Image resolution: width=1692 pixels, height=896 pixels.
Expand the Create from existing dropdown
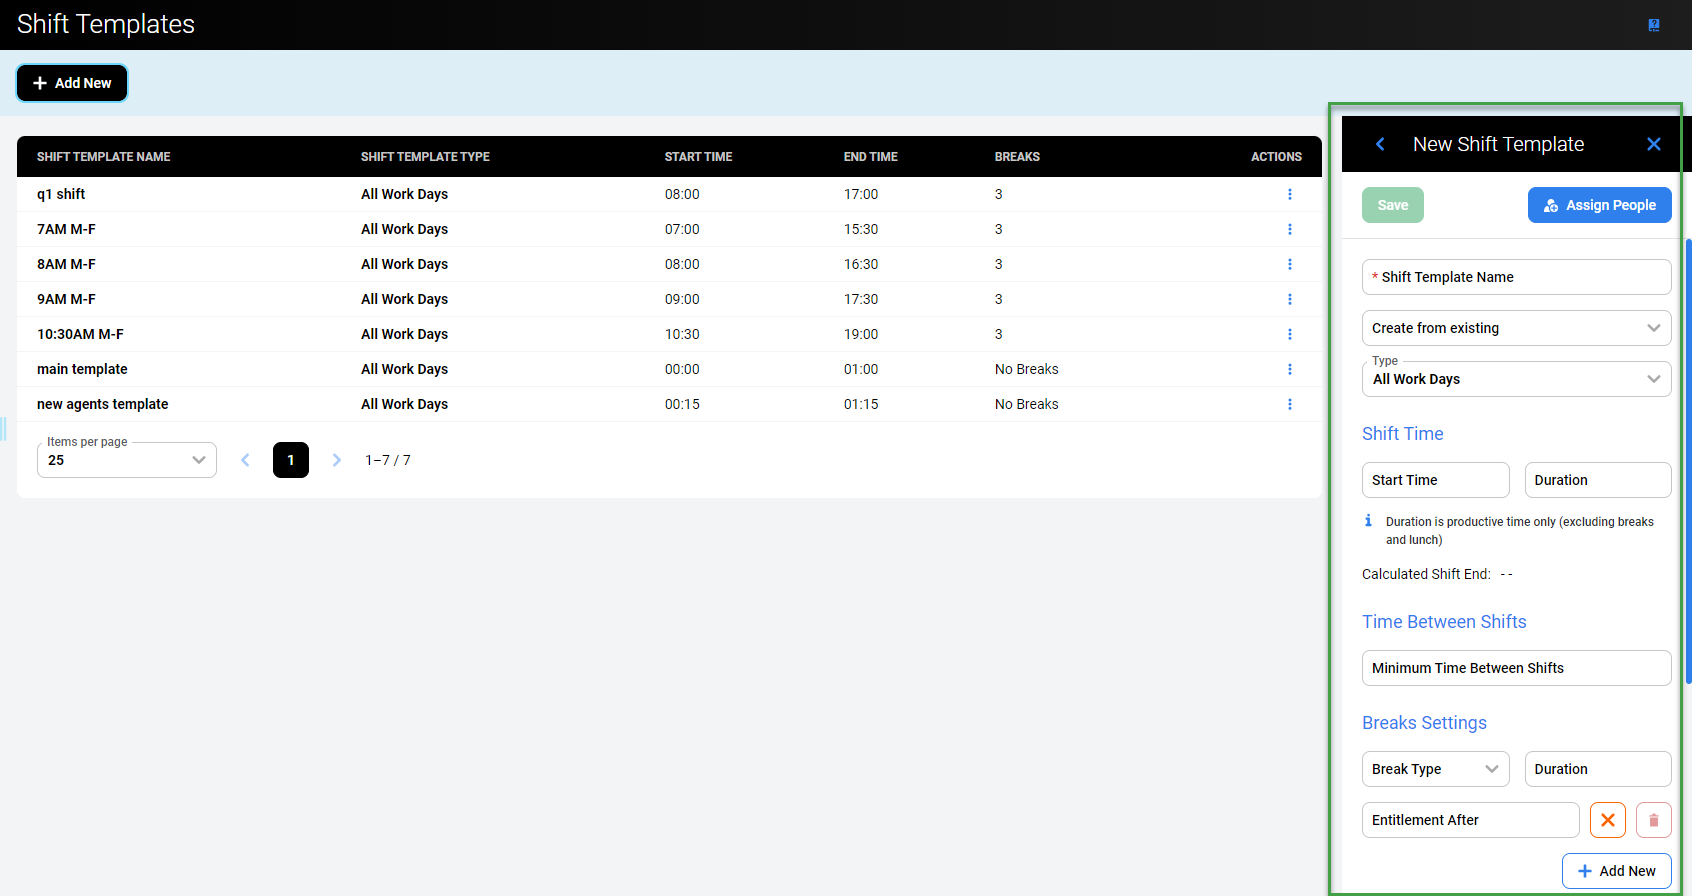(1516, 328)
